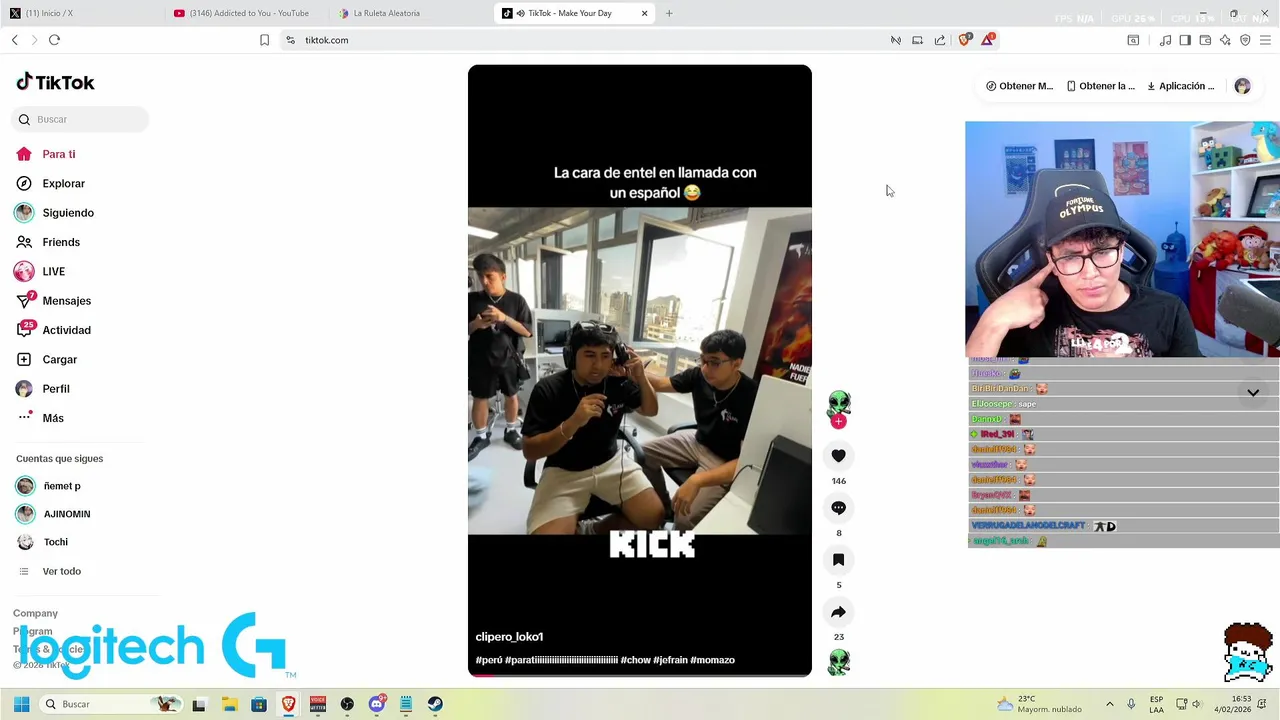Screen dimensions: 1280x720
Task: Click the Buscar search field in TikTok
Action: (x=80, y=119)
